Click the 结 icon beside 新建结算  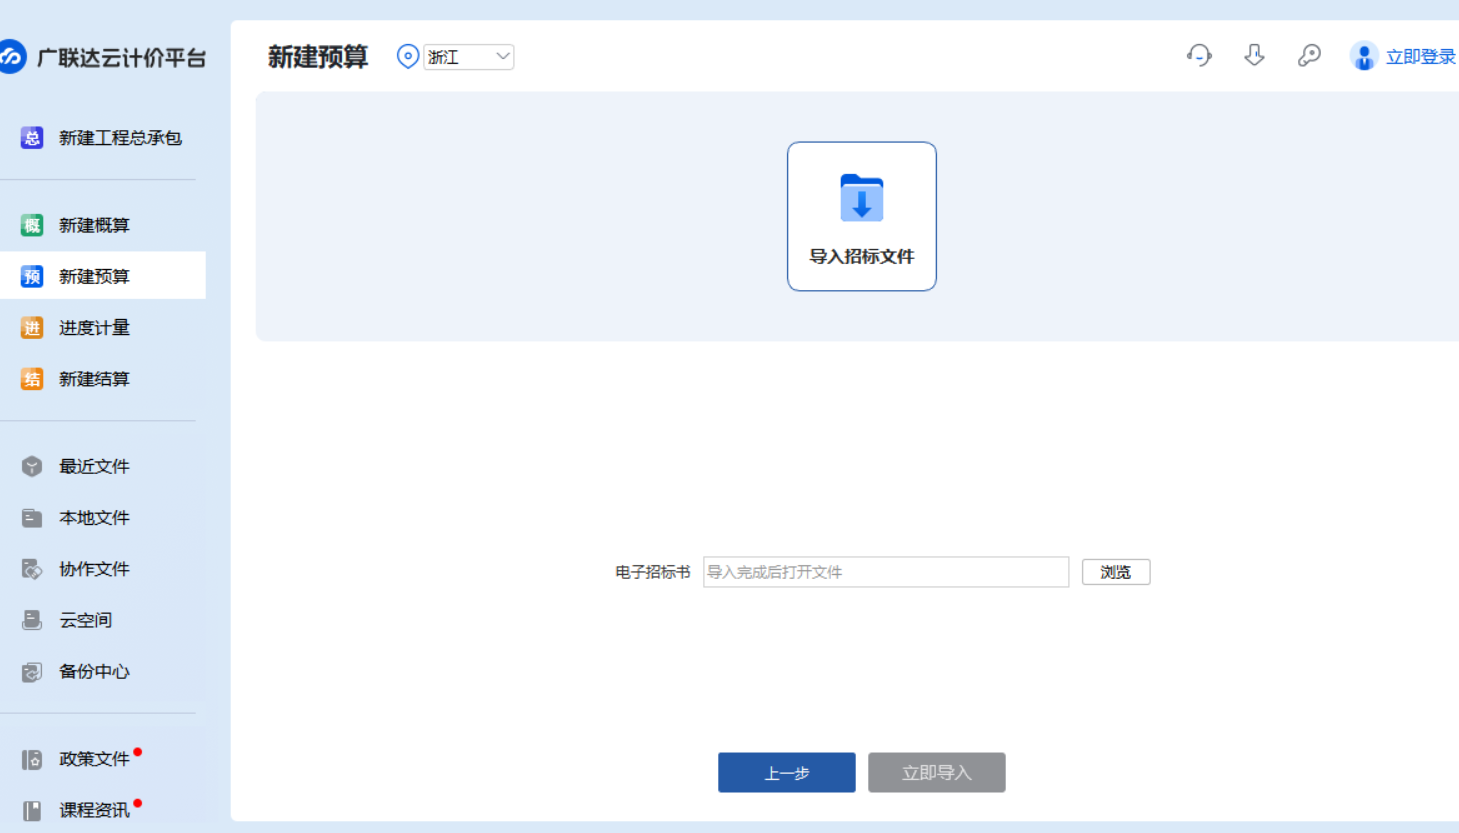pyautogui.click(x=31, y=378)
